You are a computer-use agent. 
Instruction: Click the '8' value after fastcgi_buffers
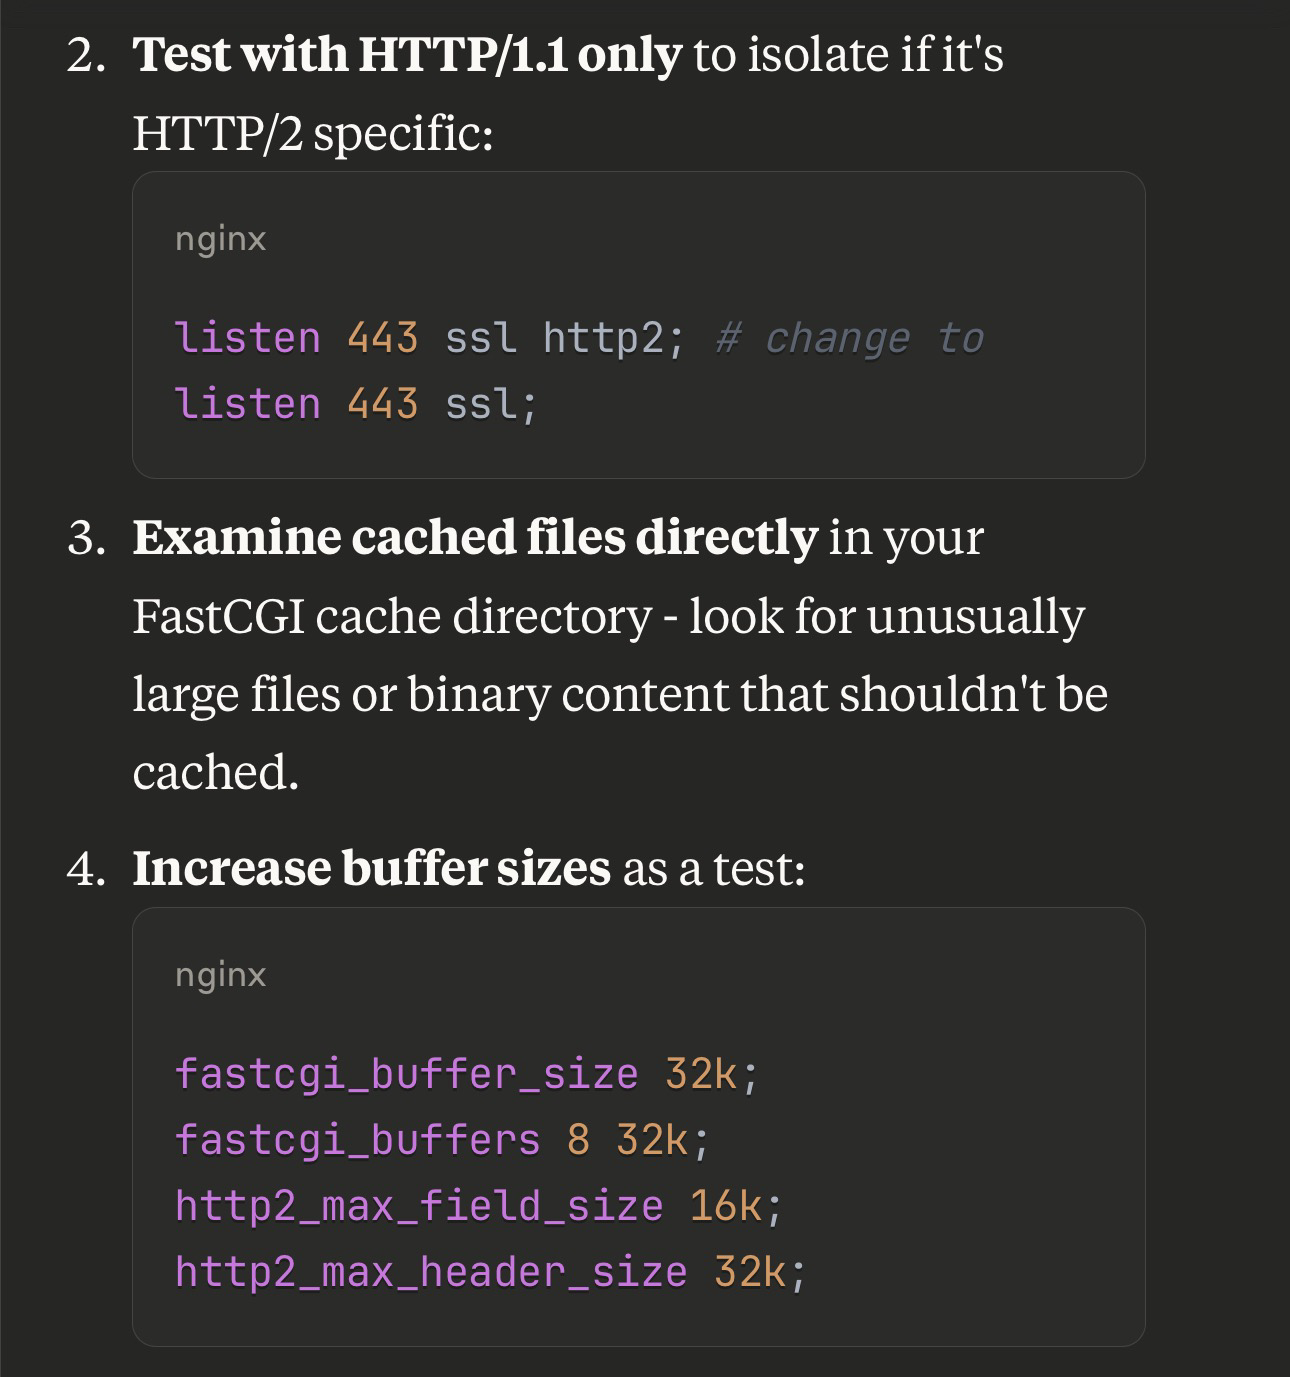coord(578,1140)
